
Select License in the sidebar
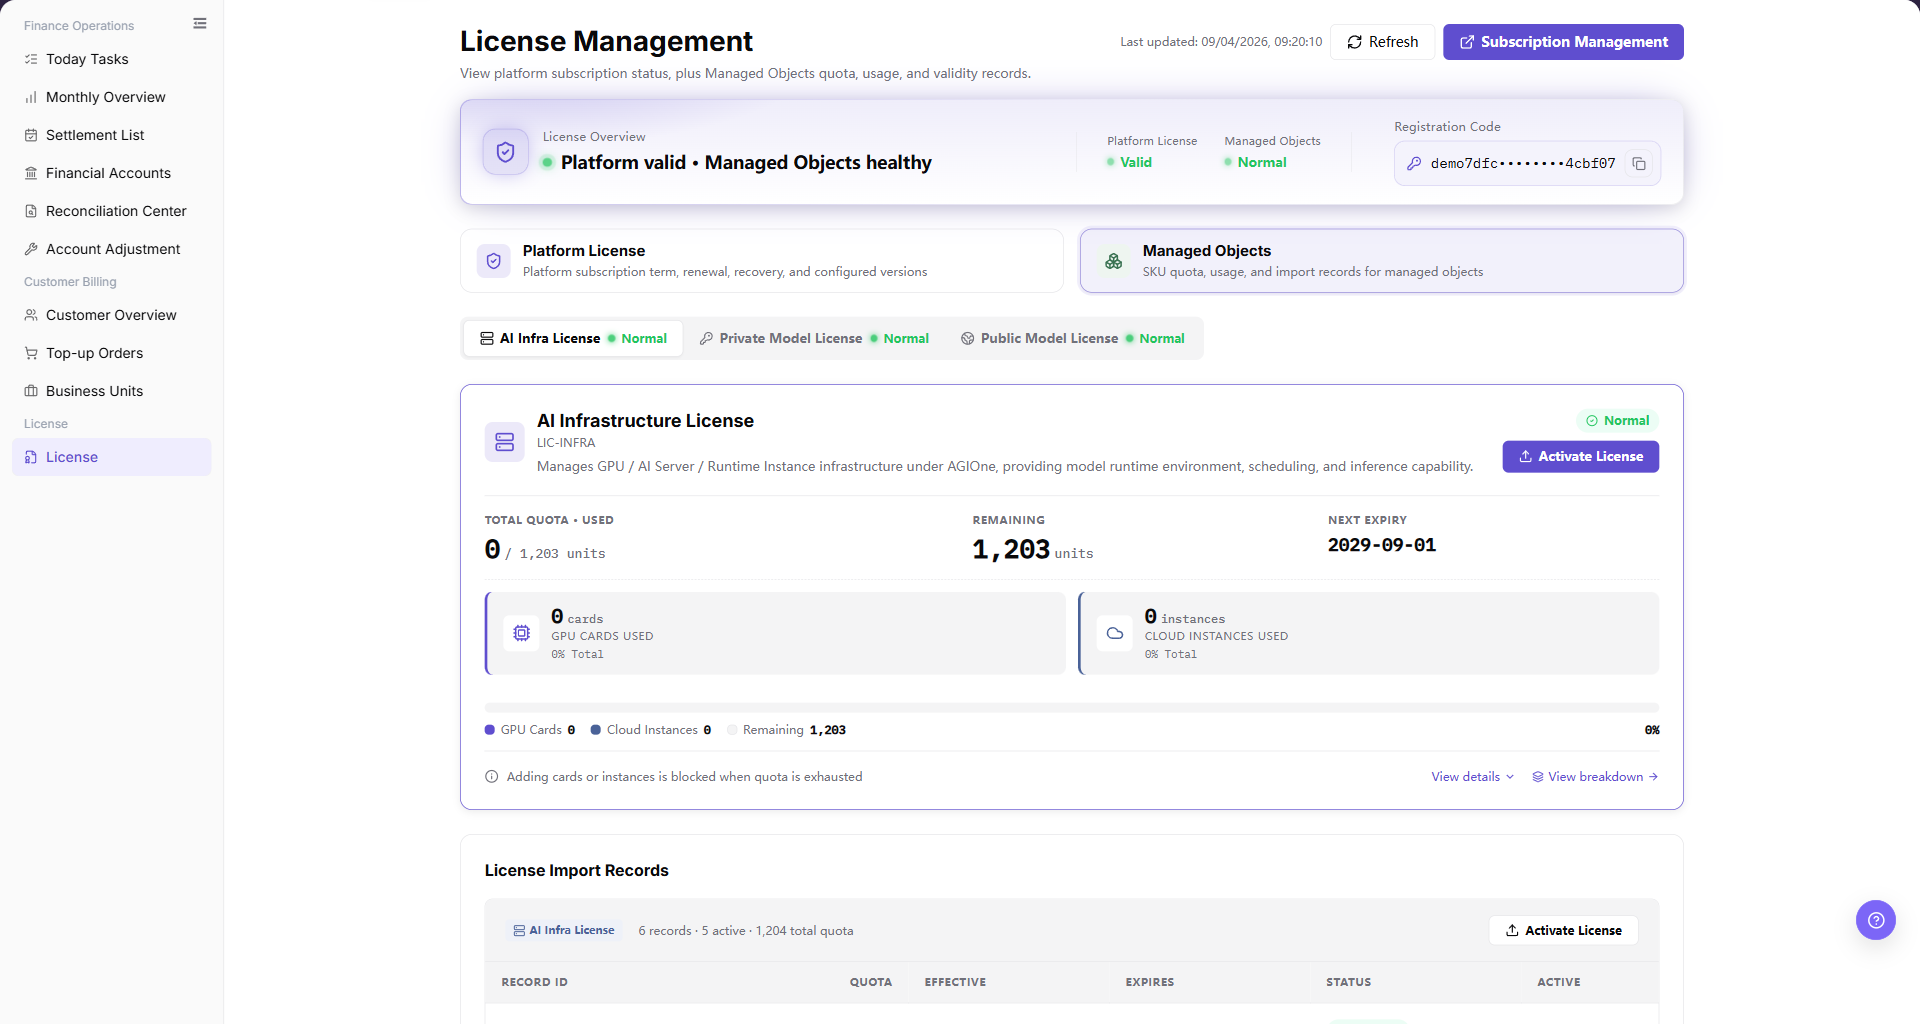112,457
